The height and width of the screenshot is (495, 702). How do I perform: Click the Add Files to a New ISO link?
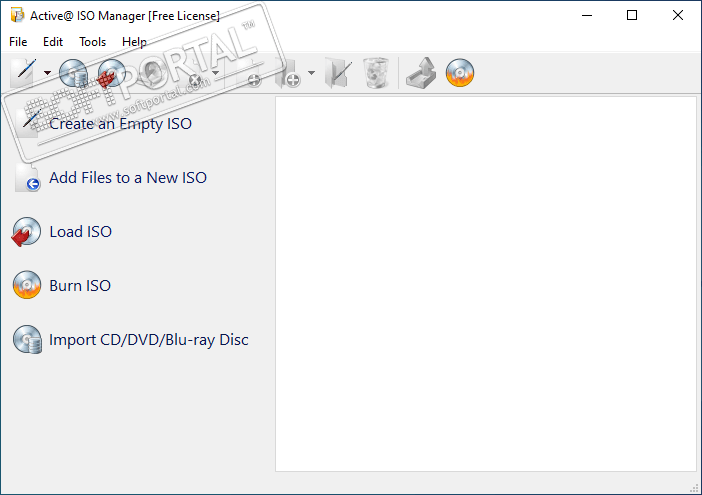pyautogui.click(x=128, y=178)
